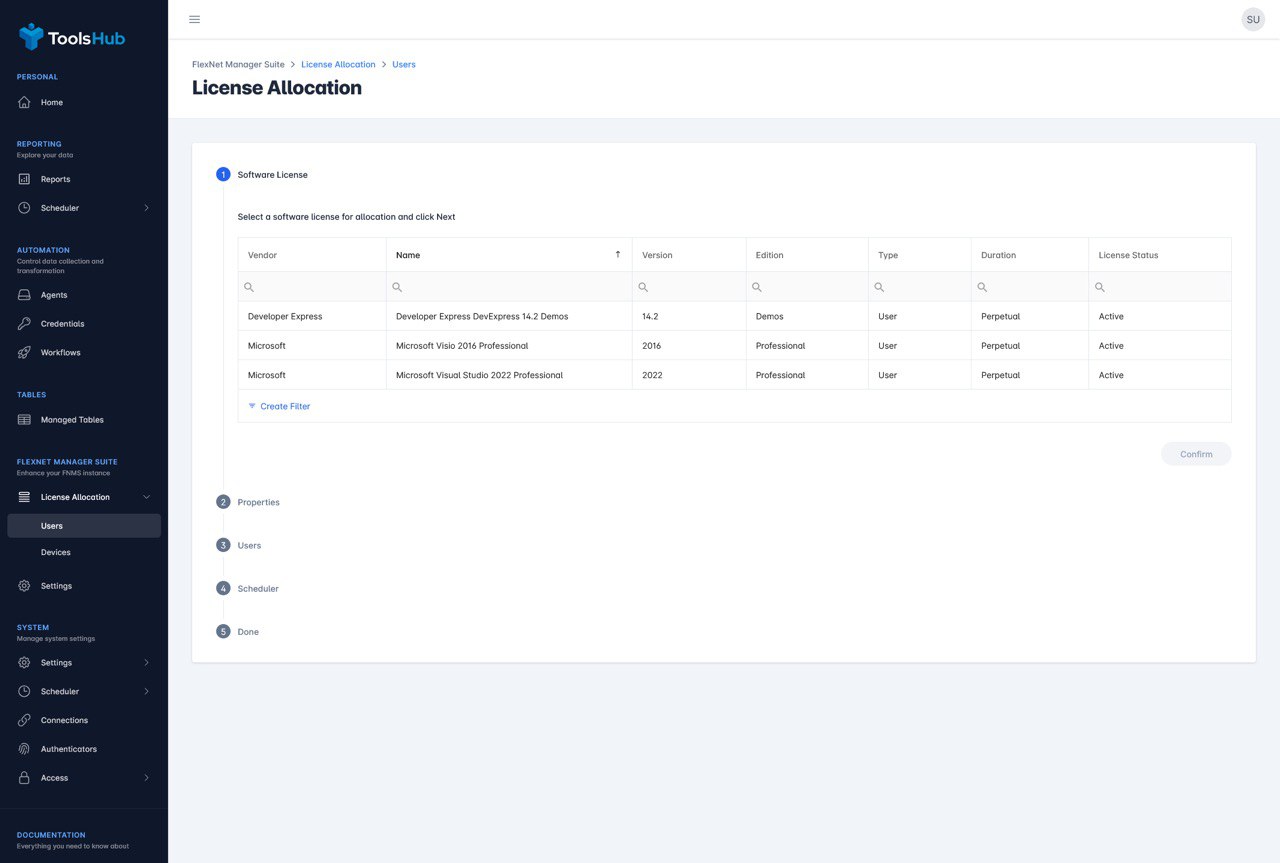The image size is (1280, 863).
Task: Expand the Reporting Scheduler chevron
Action: [146, 208]
